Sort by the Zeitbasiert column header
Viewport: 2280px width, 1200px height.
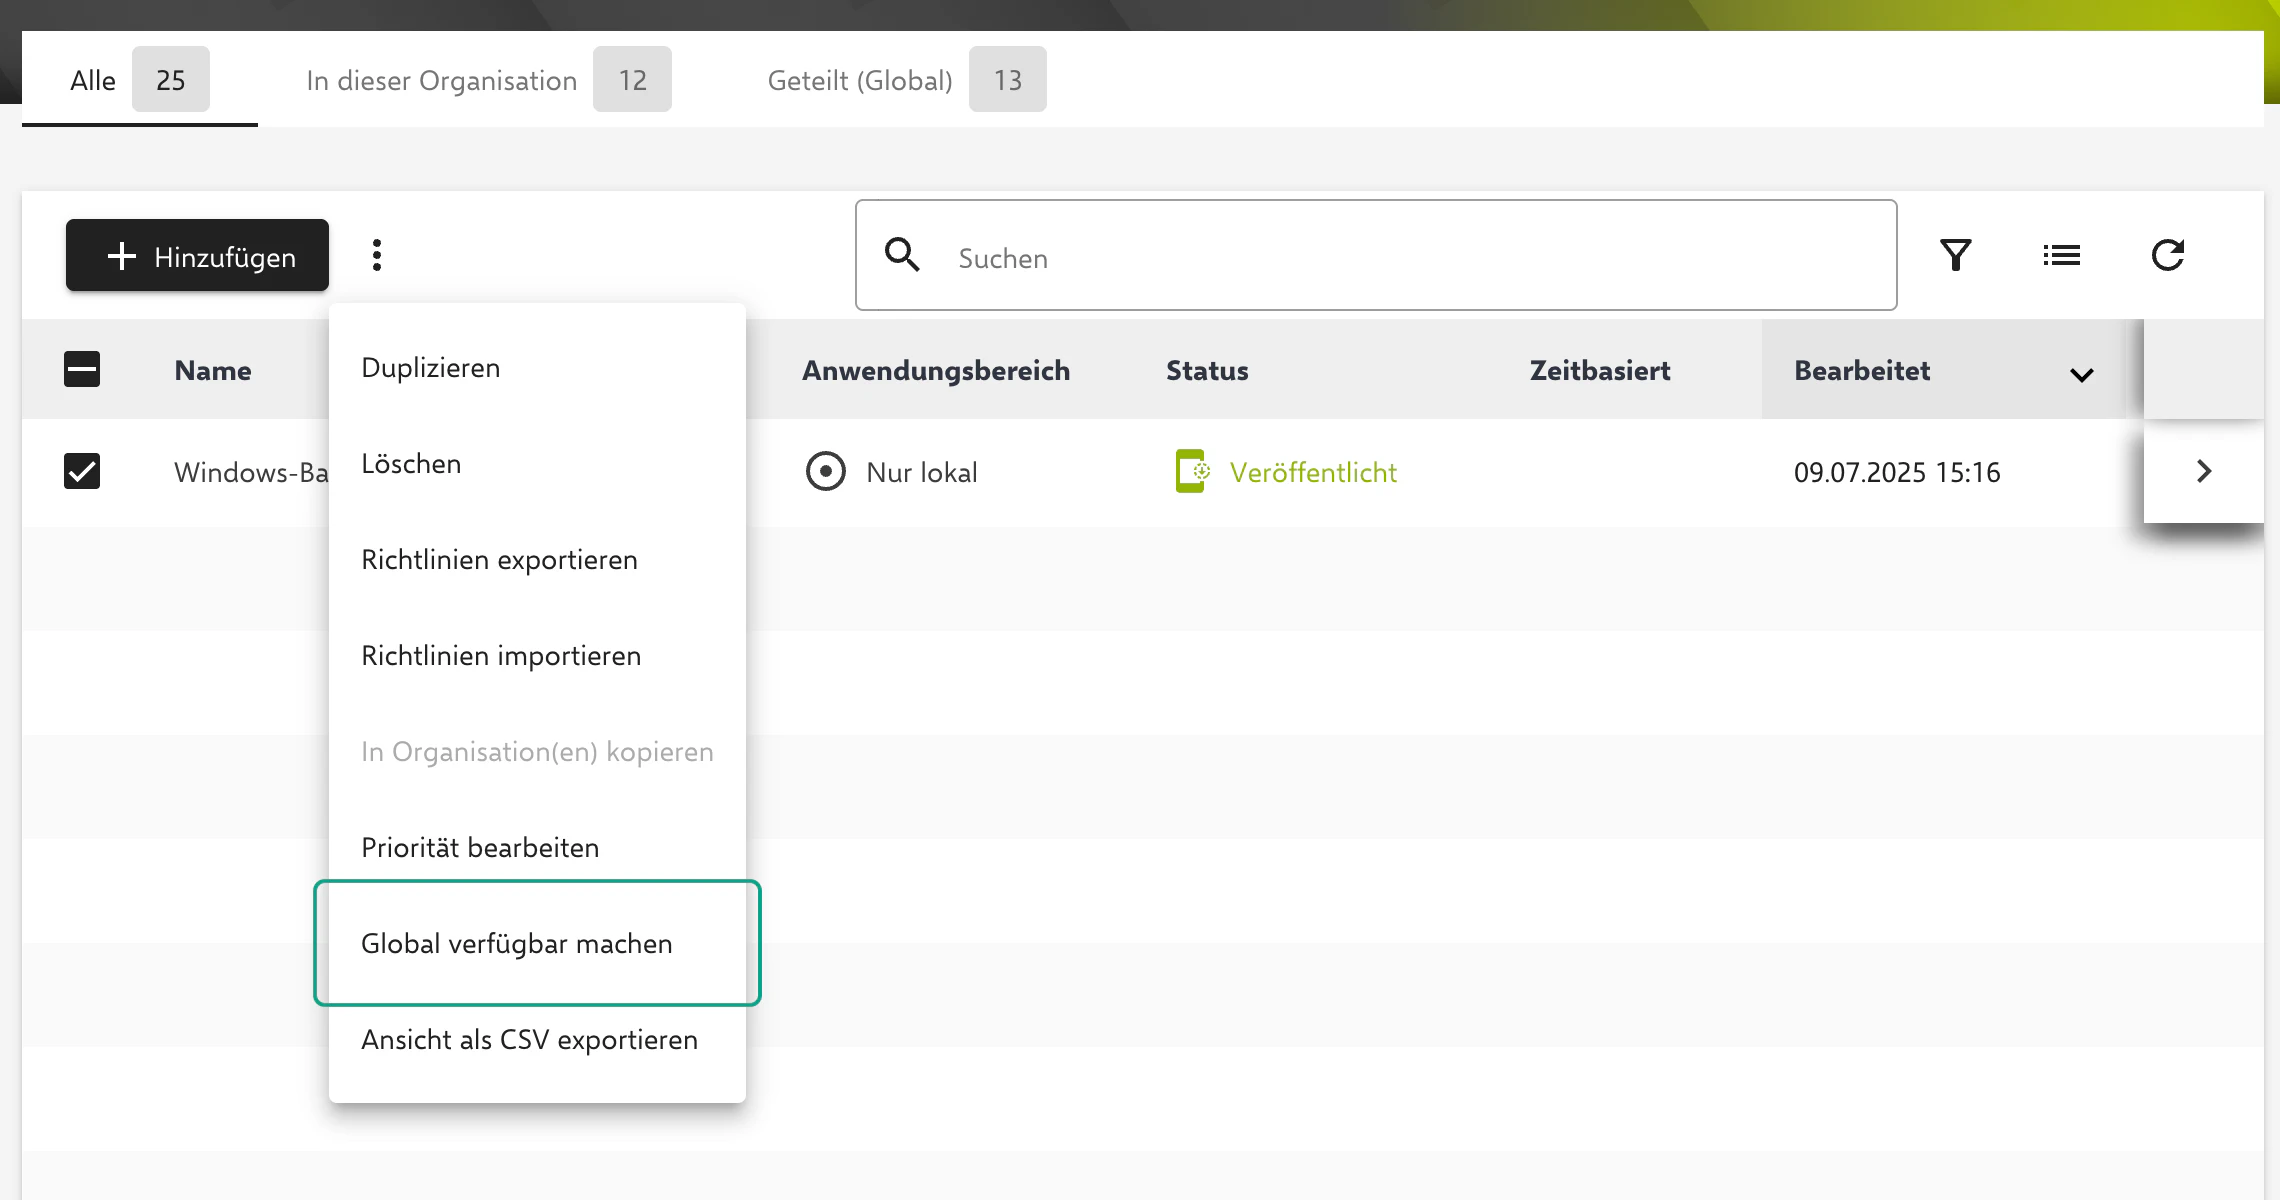pyautogui.click(x=1600, y=370)
